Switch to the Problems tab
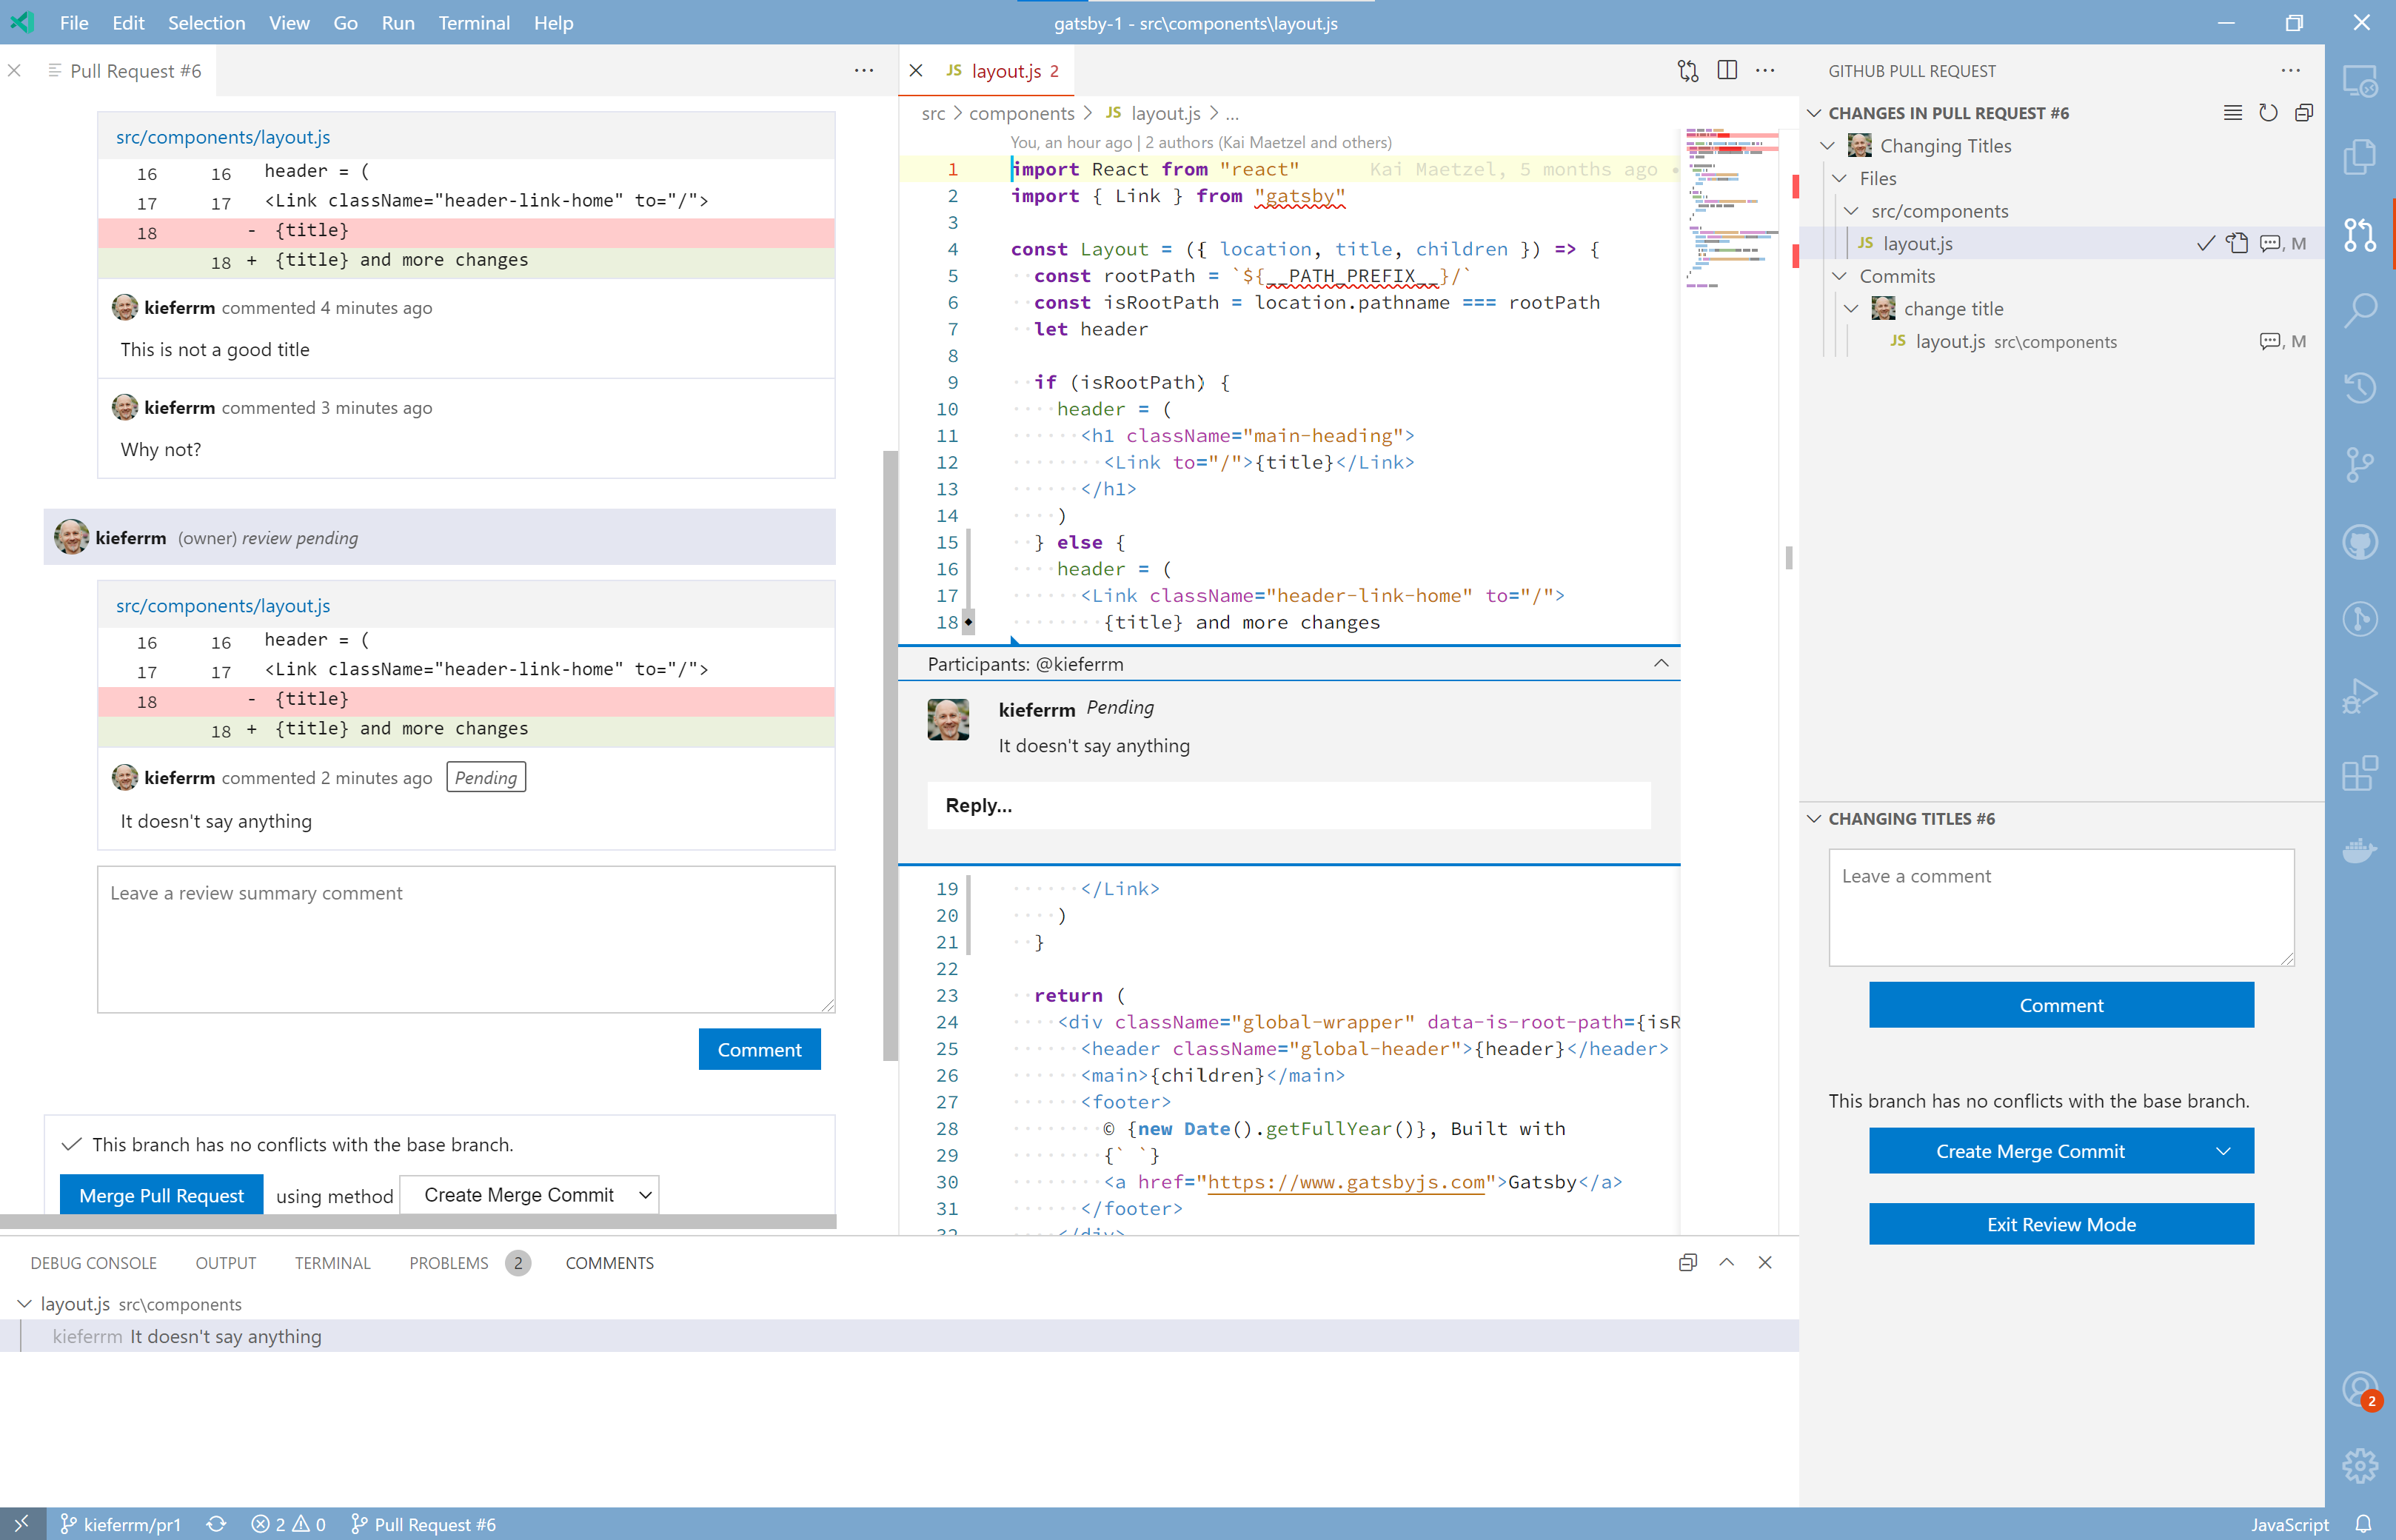This screenshot has width=2396, height=1540. tap(448, 1262)
